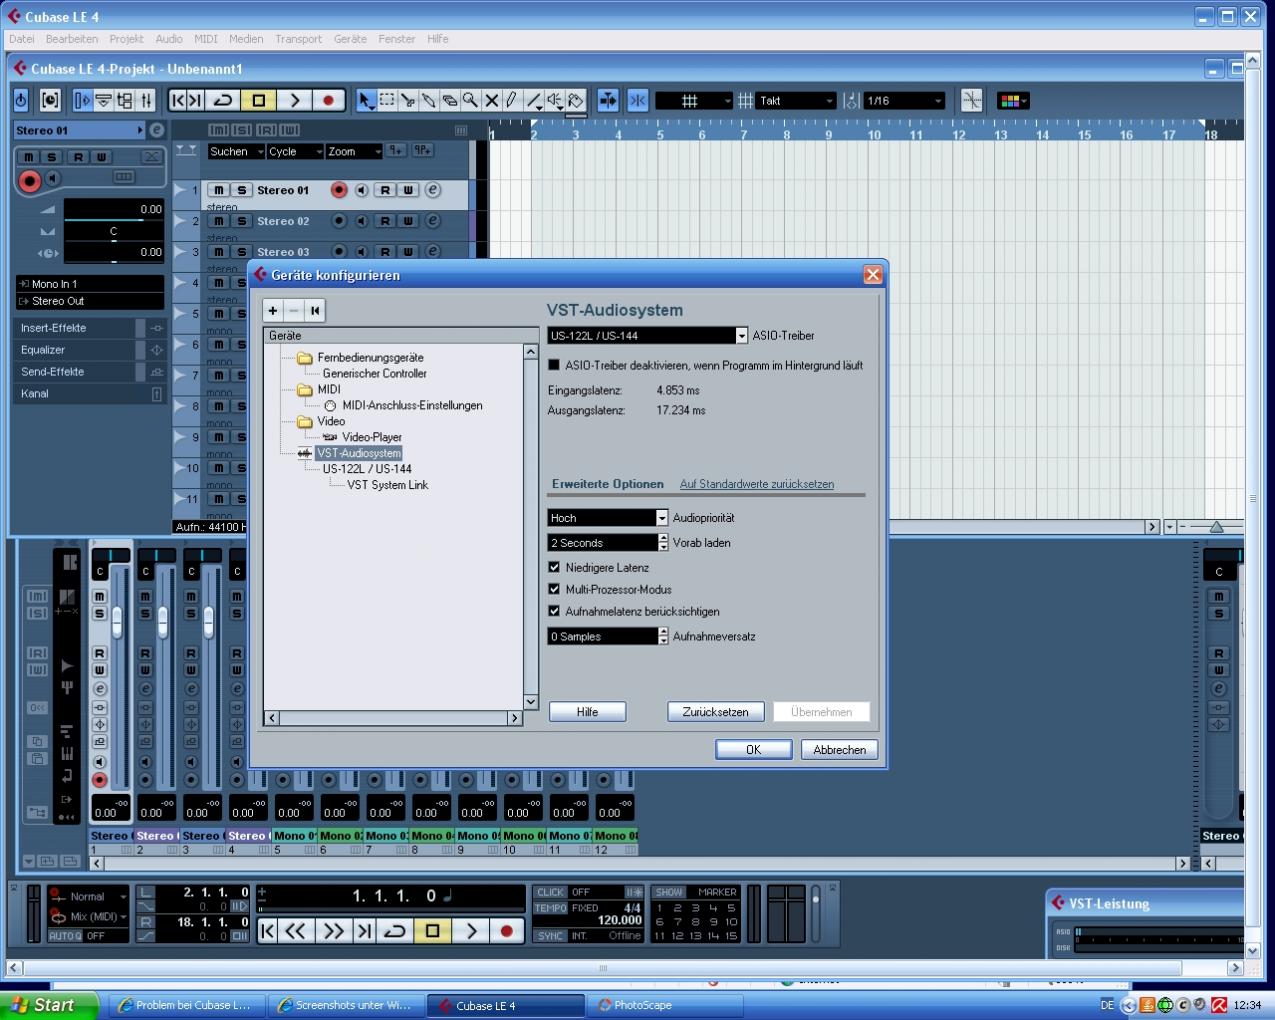Open the Geräte menu
The width and height of the screenshot is (1275, 1020).
350,39
